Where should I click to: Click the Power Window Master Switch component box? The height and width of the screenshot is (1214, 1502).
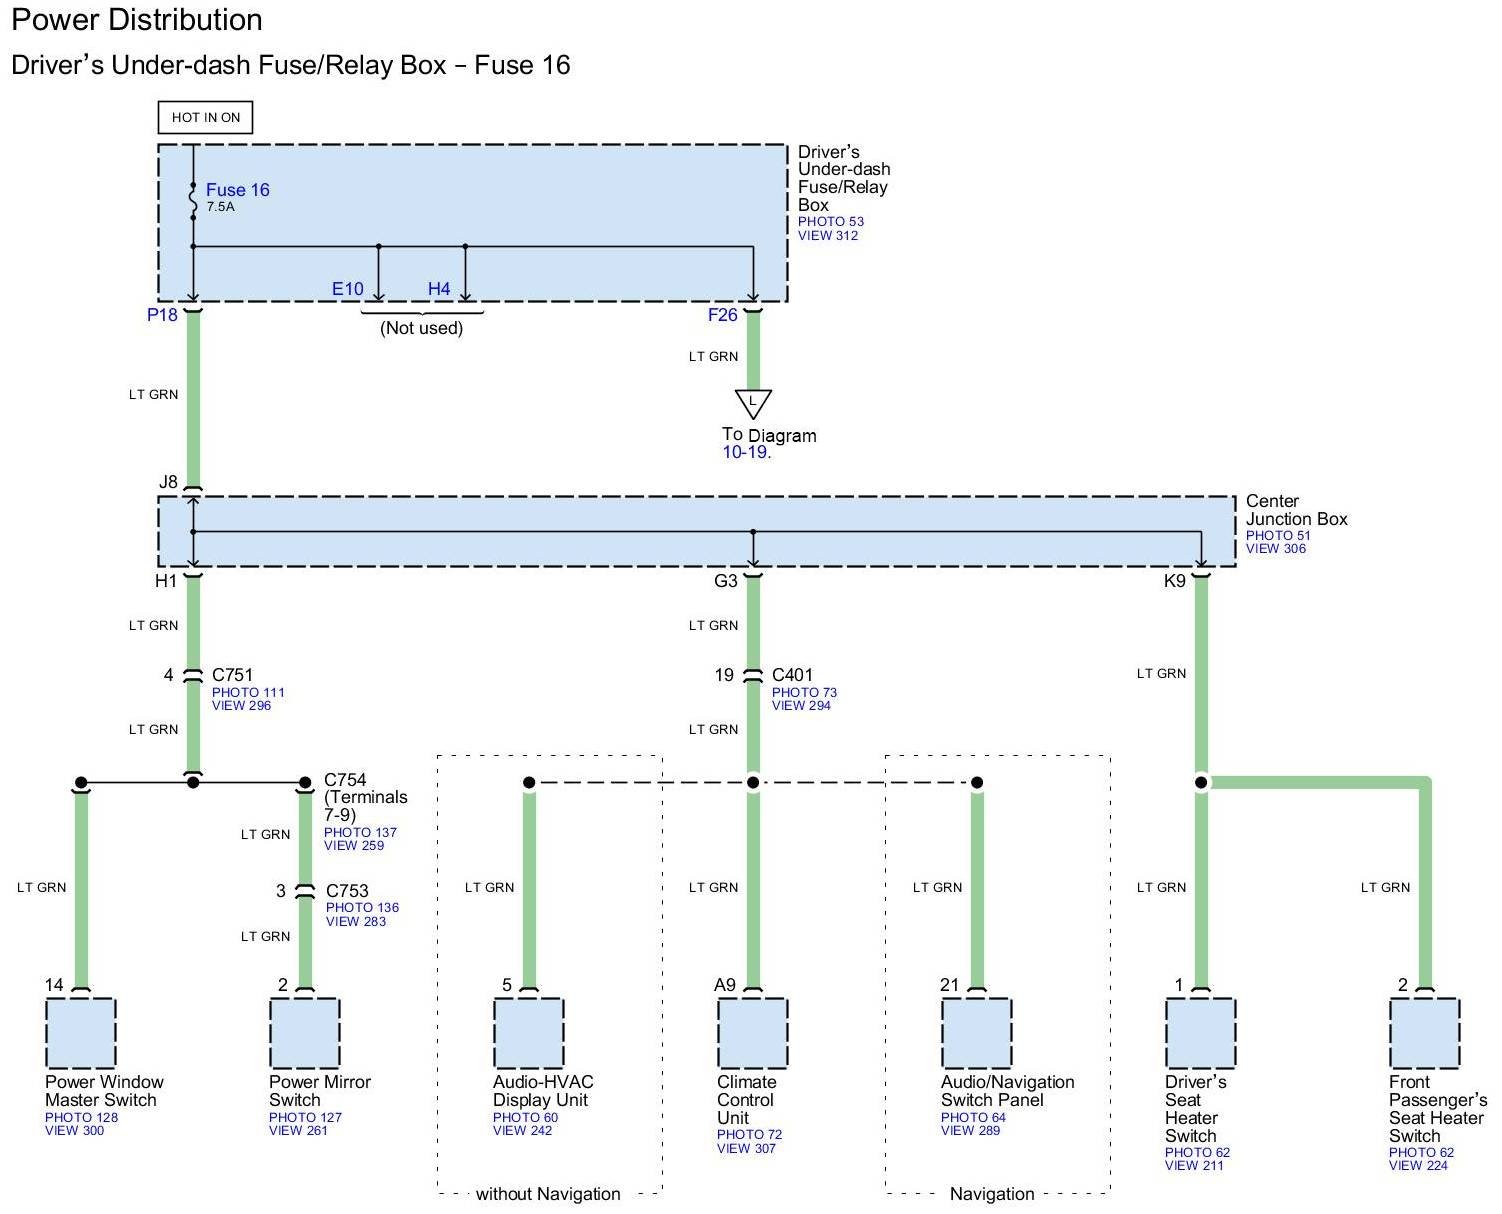click(81, 1033)
